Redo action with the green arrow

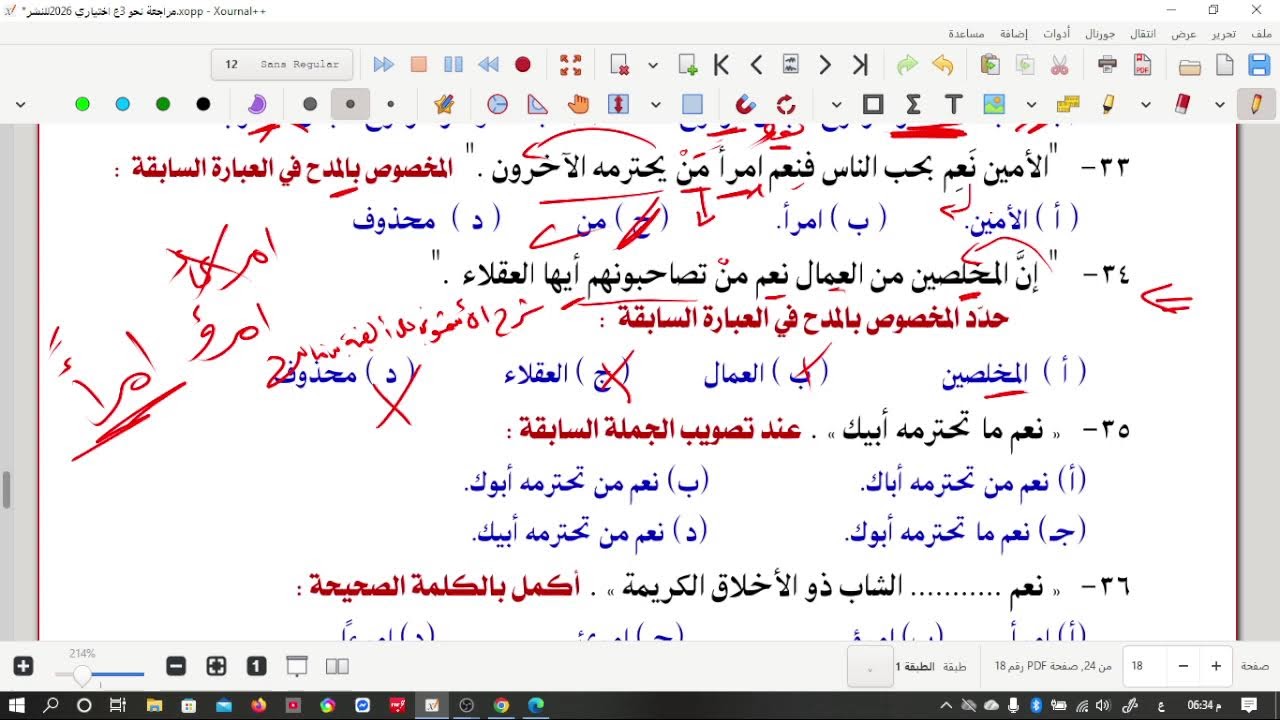coord(907,66)
